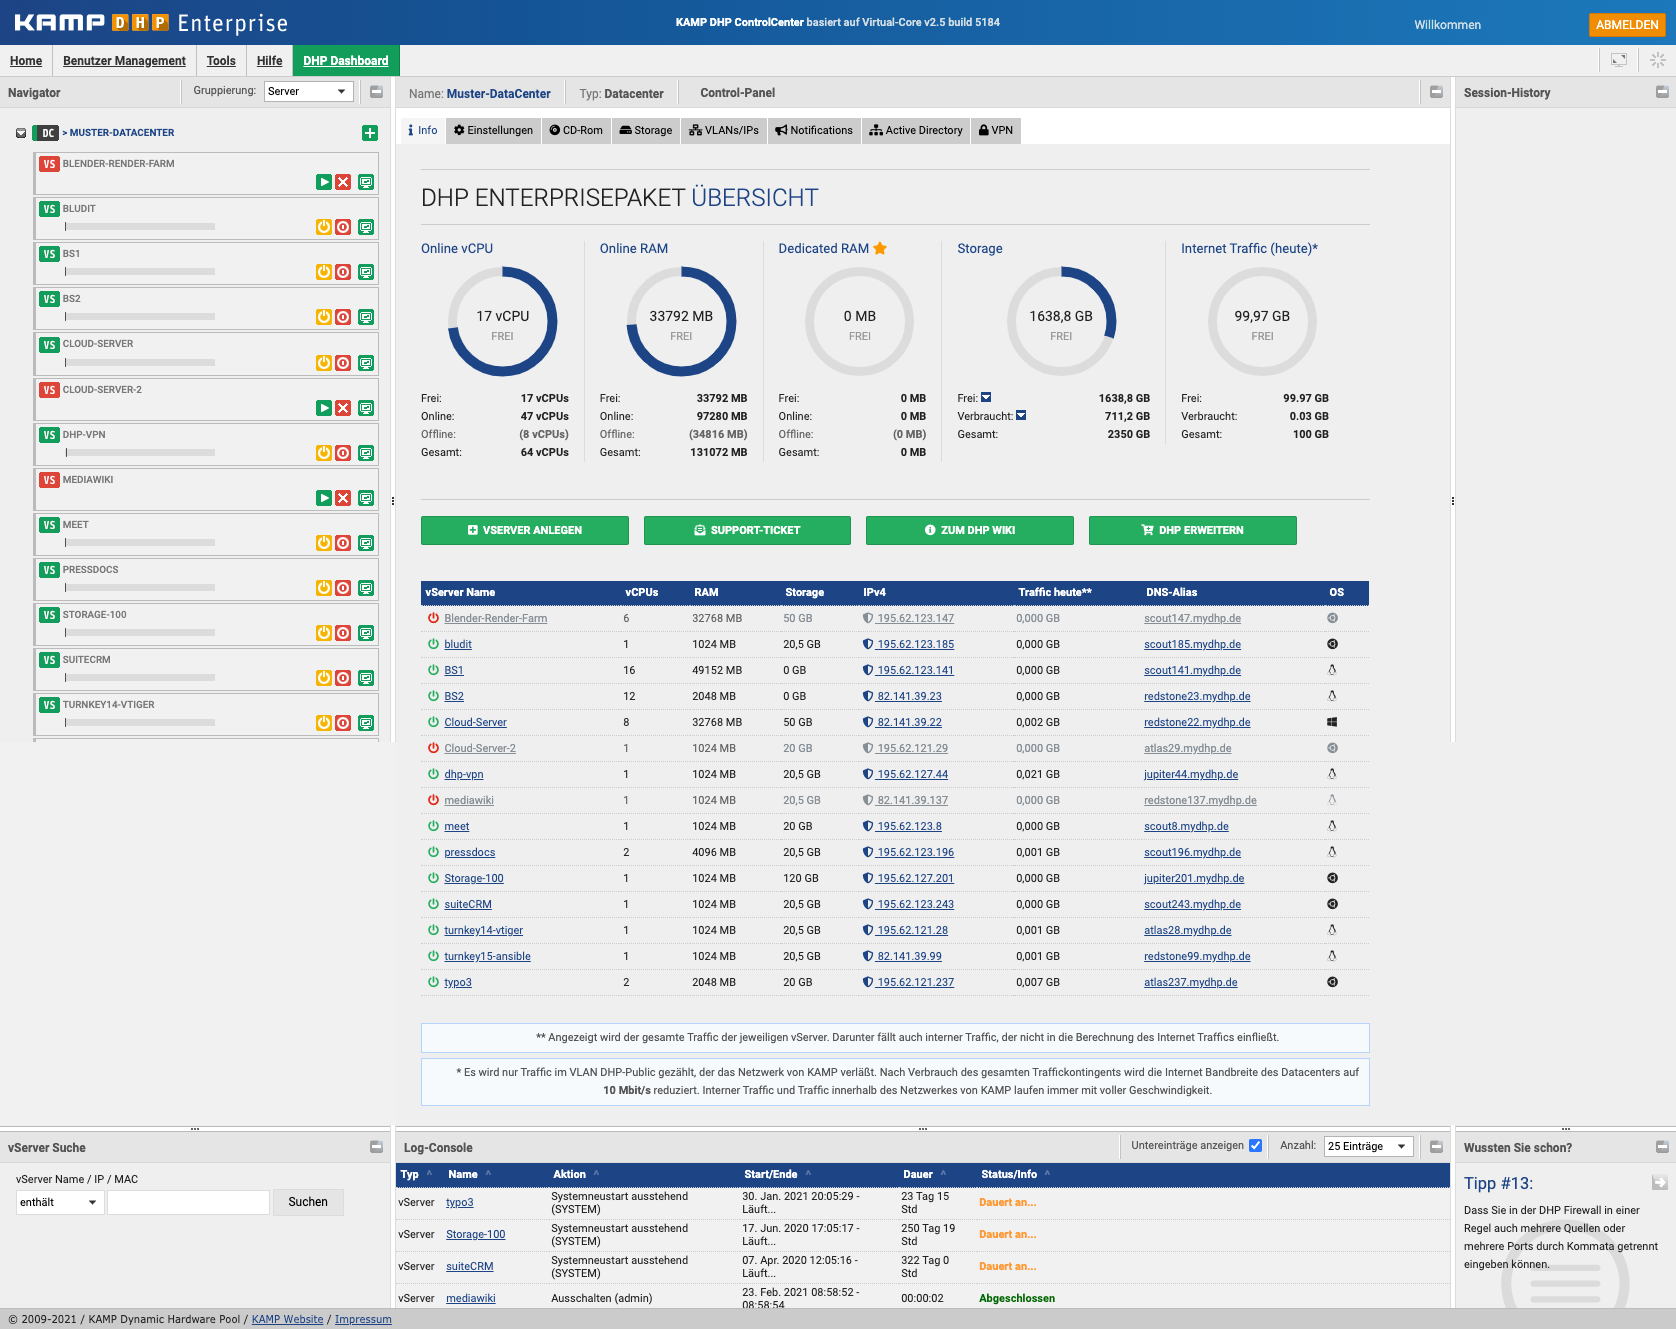Collapse the vServer Suche panel
The height and width of the screenshot is (1329, 1676).
[377, 1147]
